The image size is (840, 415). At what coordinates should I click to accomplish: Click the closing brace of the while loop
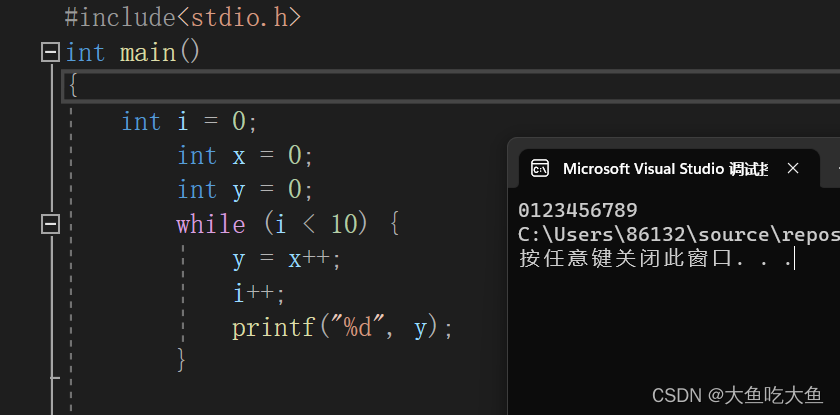(181, 360)
